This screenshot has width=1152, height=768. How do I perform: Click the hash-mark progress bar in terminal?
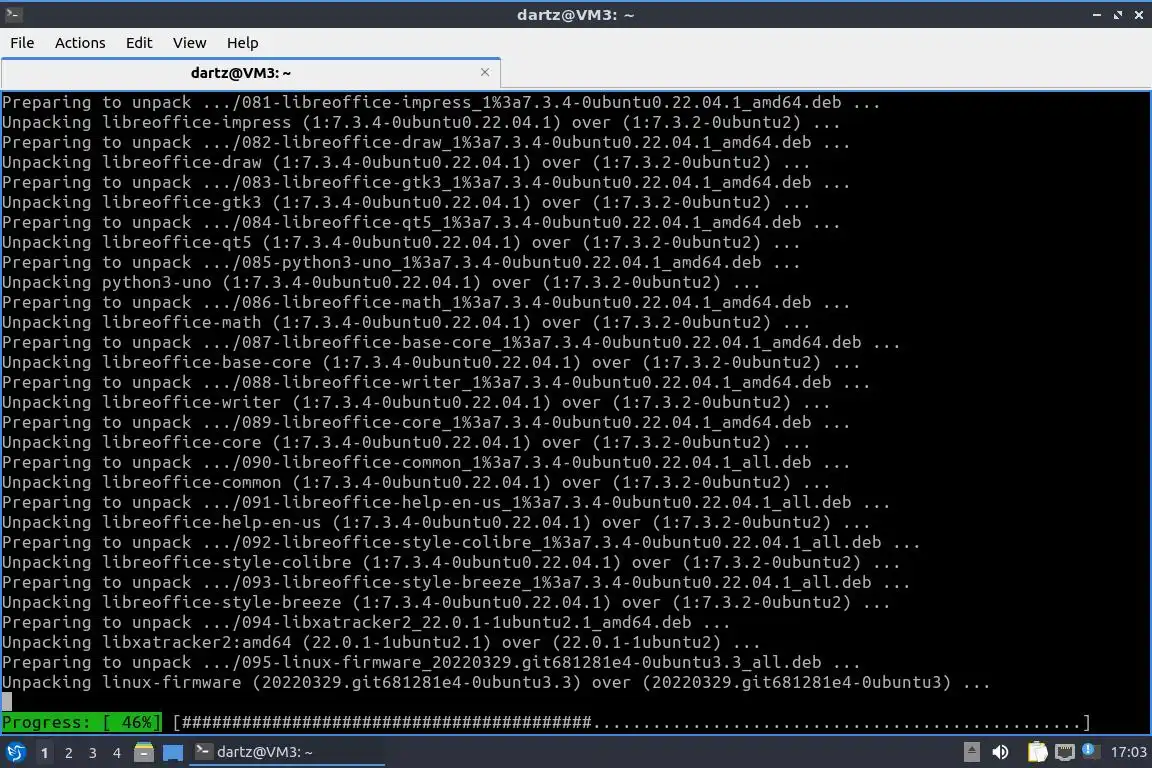coord(631,722)
